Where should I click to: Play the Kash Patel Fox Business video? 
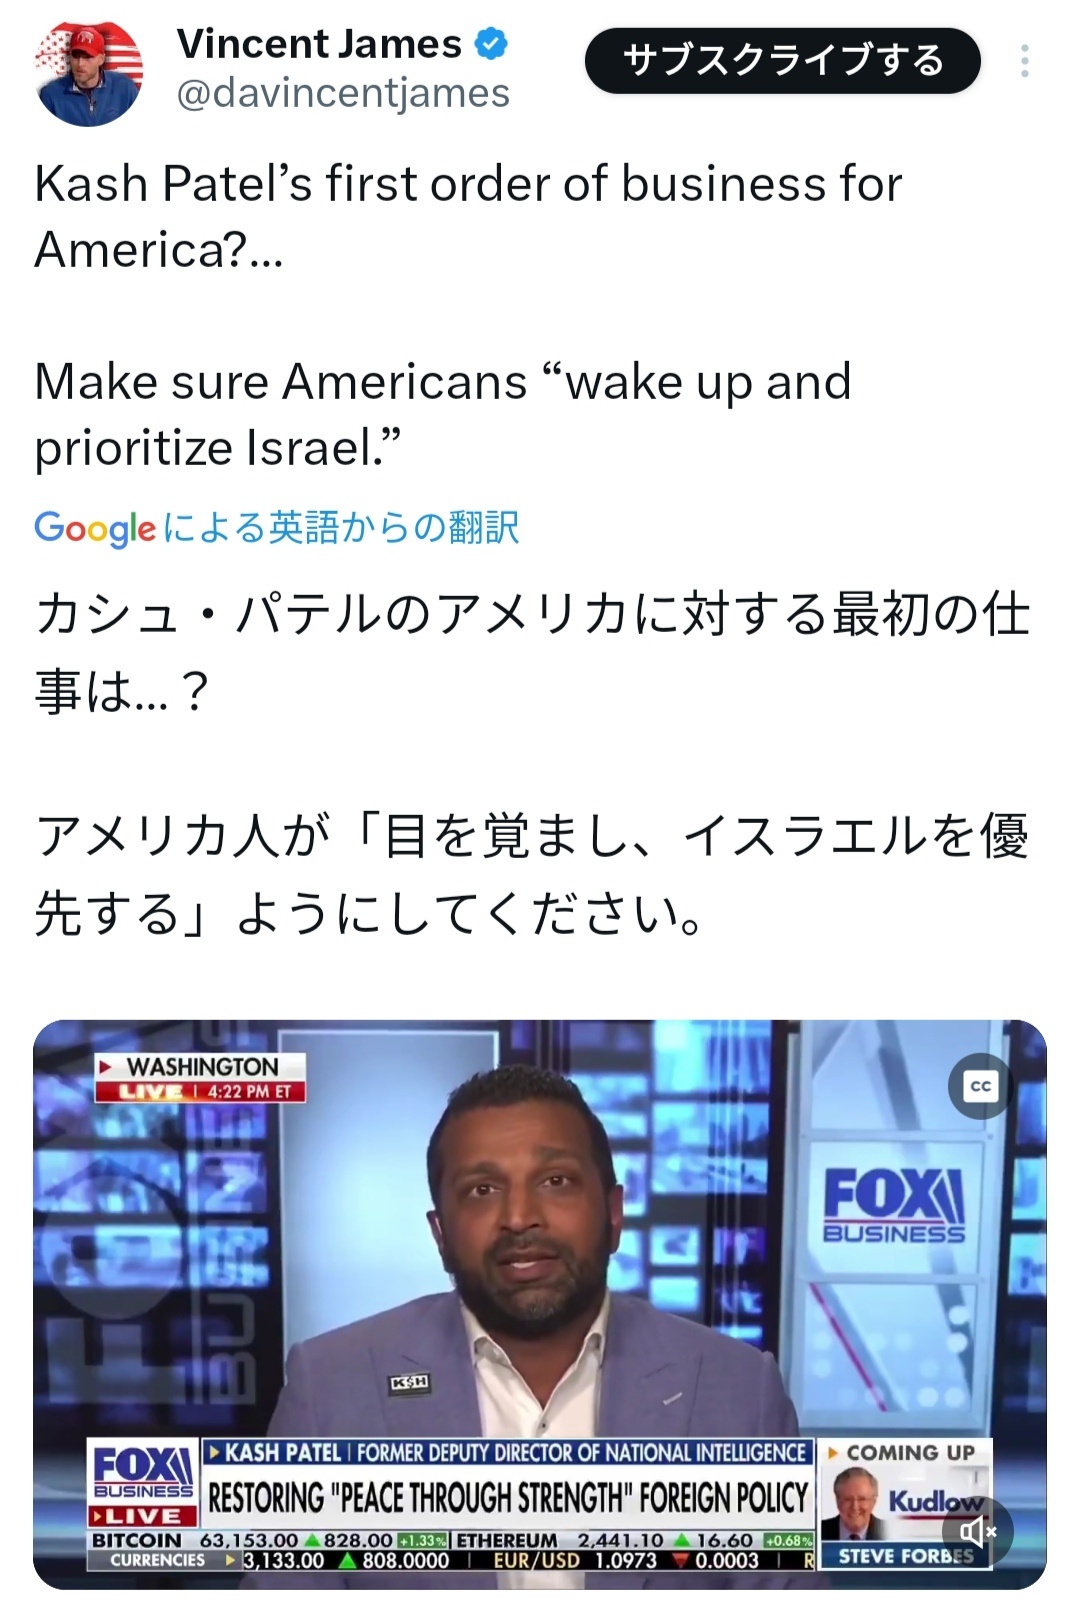(x=540, y=1304)
